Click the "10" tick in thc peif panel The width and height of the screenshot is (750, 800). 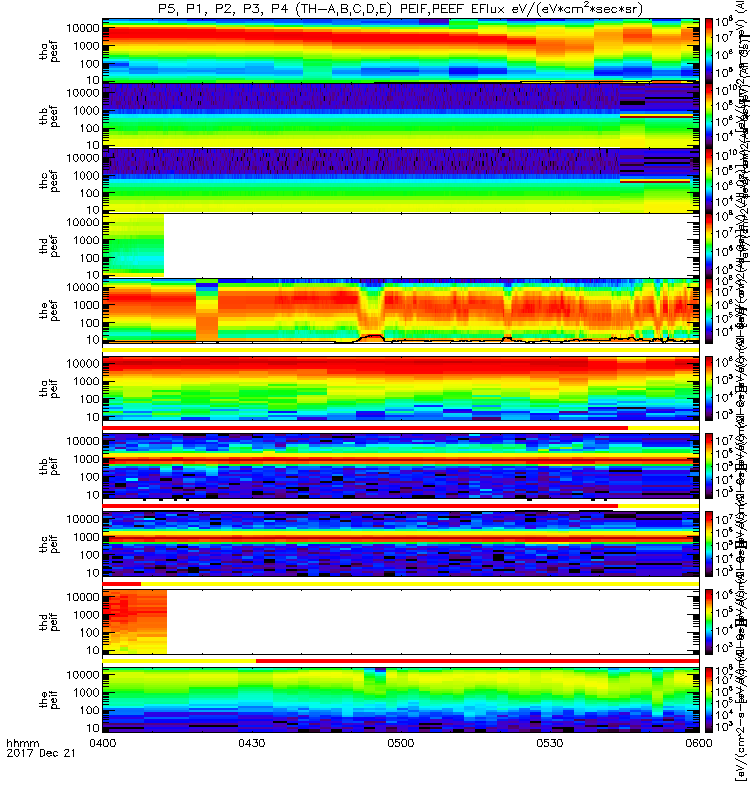point(92,573)
